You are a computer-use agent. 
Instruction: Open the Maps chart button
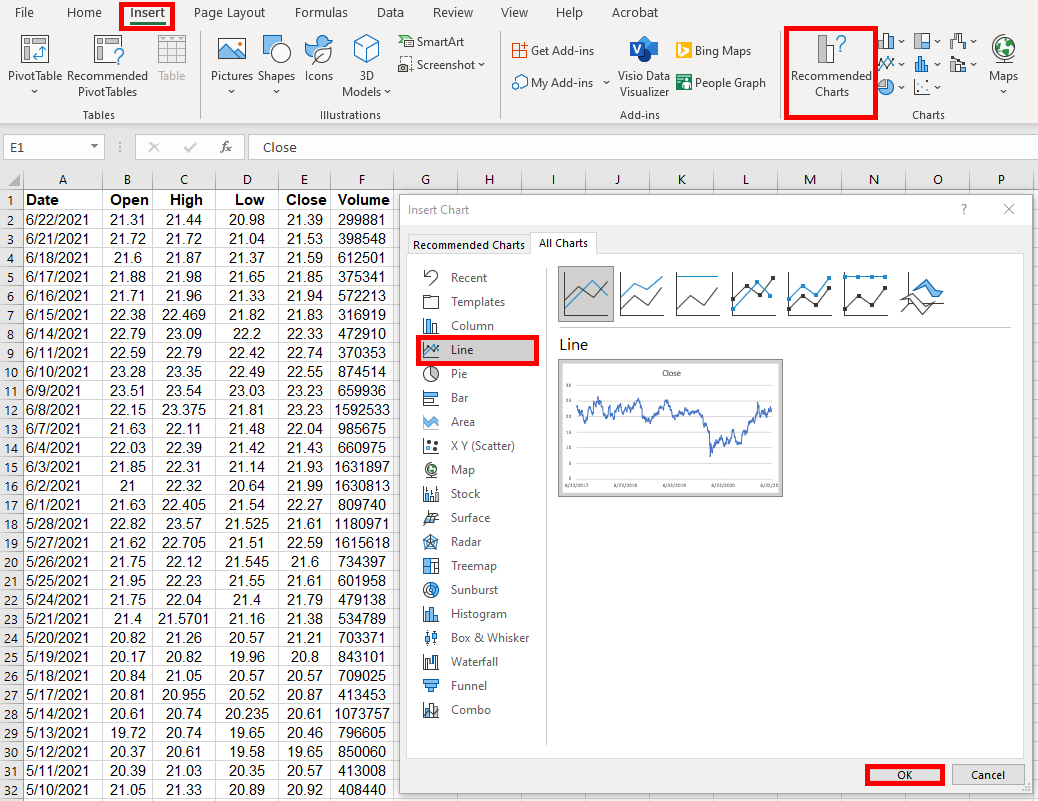(x=1003, y=66)
